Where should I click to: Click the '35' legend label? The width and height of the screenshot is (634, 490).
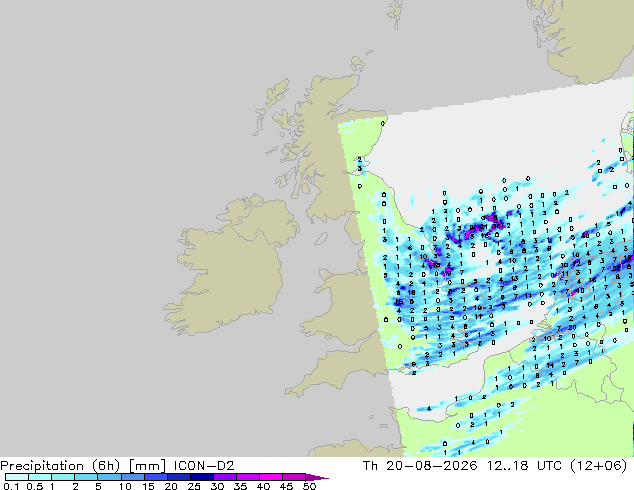click(240, 486)
